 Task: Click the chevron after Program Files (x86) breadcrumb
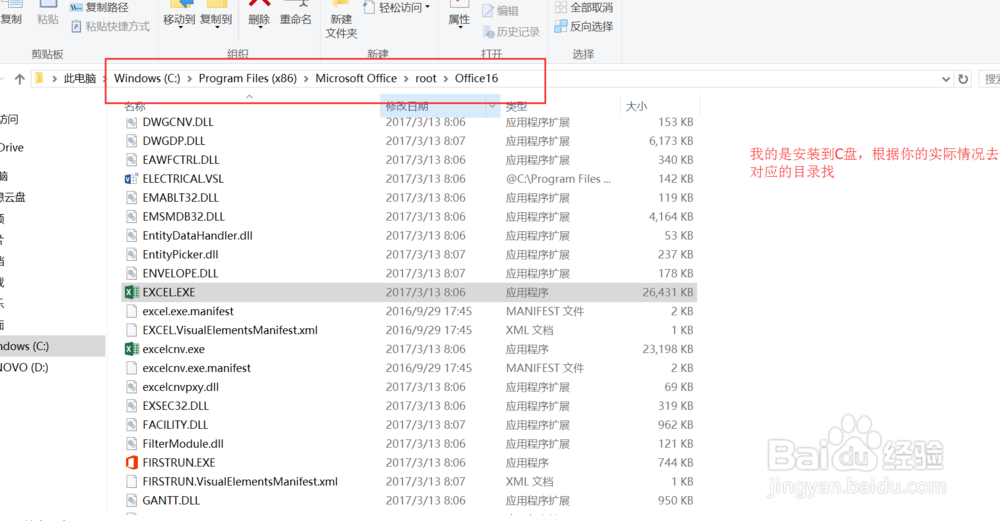[x=306, y=78]
